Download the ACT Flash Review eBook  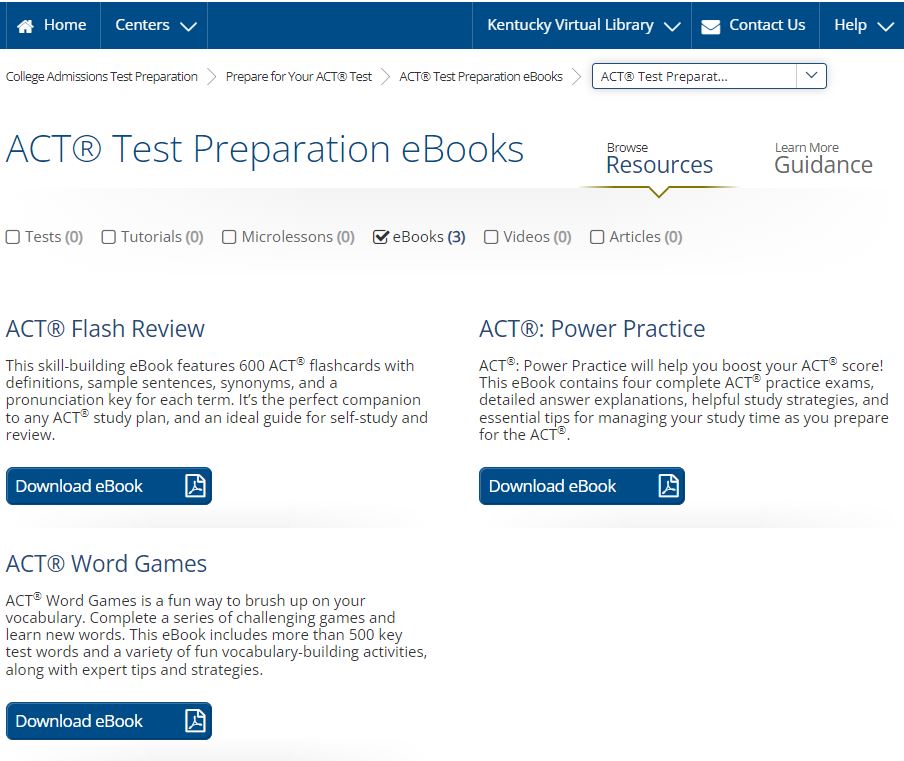coord(109,486)
